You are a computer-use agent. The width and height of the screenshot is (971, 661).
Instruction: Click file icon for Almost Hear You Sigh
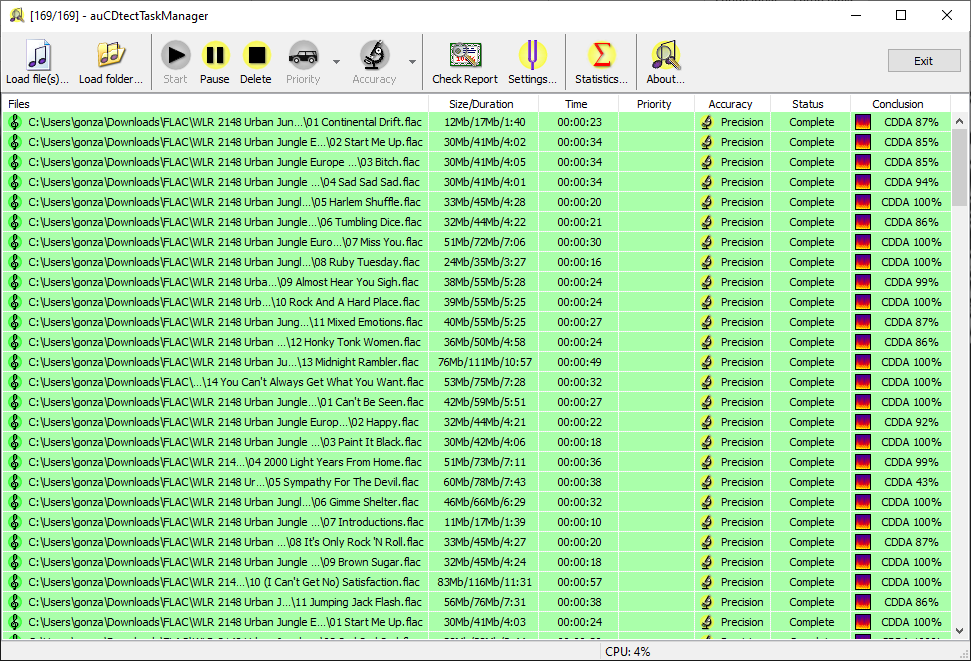pos(15,282)
